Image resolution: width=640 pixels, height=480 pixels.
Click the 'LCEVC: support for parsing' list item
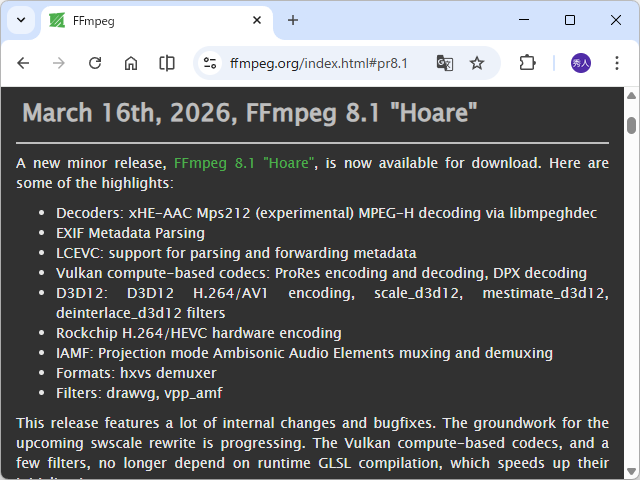(x=236, y=253)
